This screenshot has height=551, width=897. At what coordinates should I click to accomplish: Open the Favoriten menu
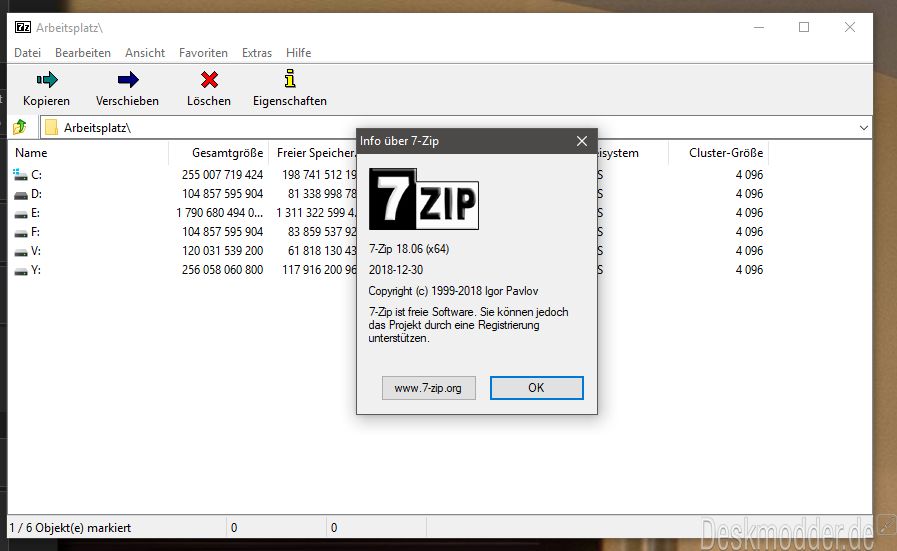(203, 53)
